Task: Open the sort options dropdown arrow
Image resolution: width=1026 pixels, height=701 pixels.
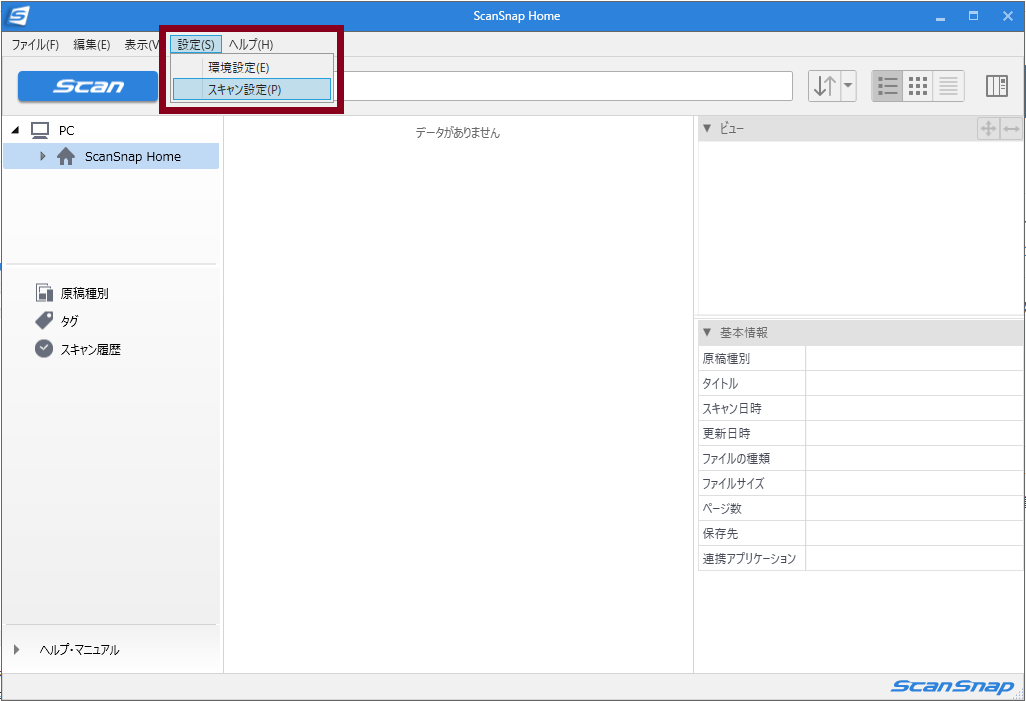Action: click(849, 86)
